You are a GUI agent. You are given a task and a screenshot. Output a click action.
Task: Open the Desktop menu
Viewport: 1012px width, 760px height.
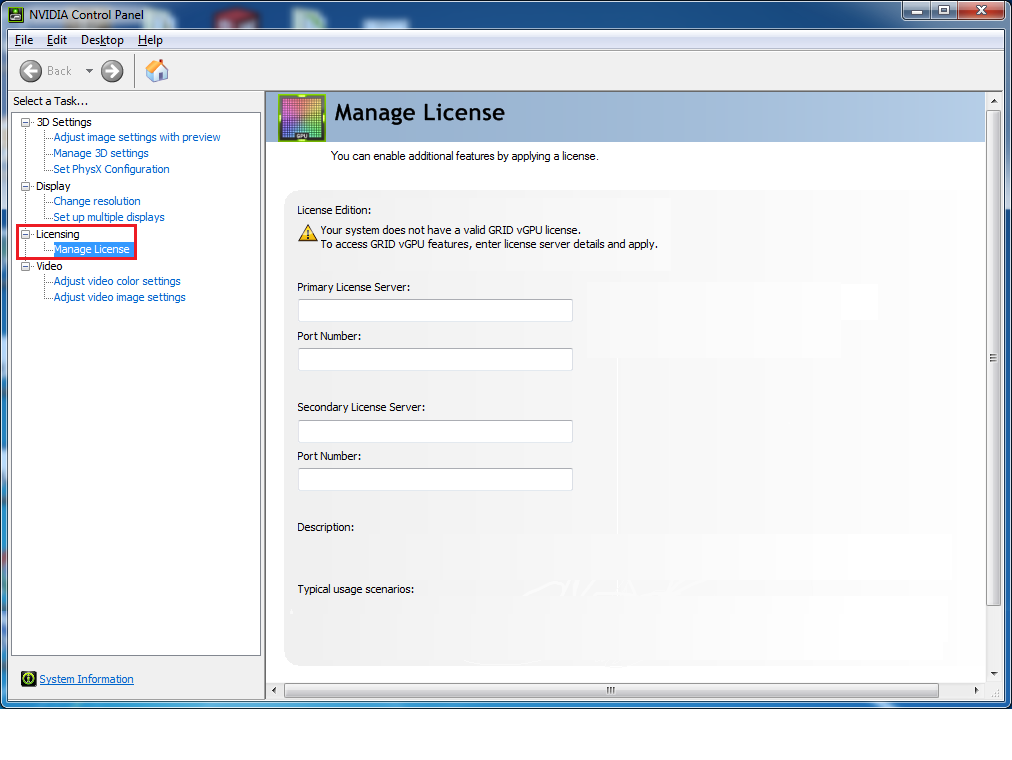[102, 40]
